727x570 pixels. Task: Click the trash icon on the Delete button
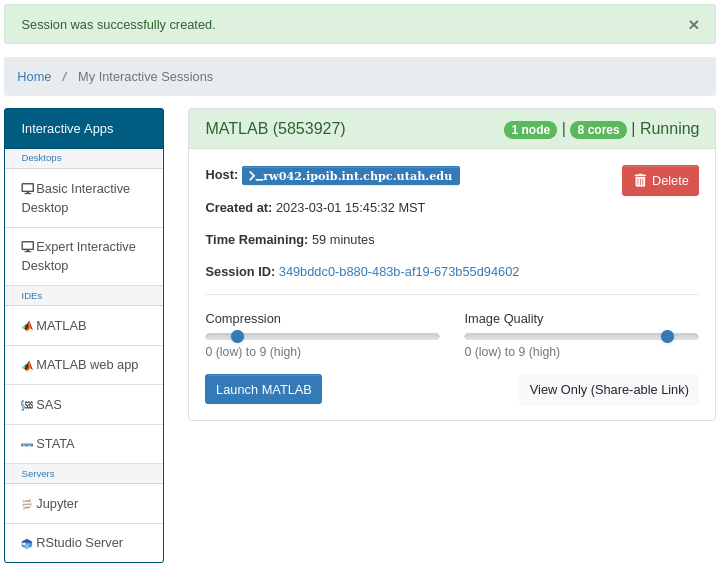(640, 180)
